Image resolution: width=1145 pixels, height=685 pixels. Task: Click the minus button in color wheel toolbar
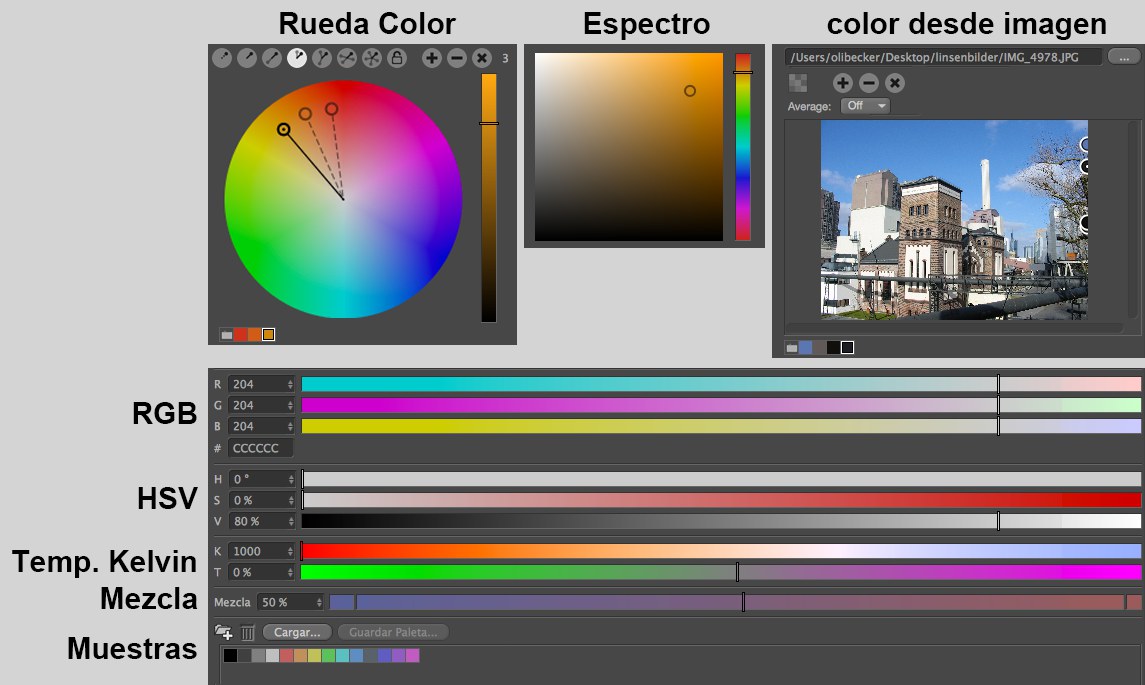[x=457, y=58]
